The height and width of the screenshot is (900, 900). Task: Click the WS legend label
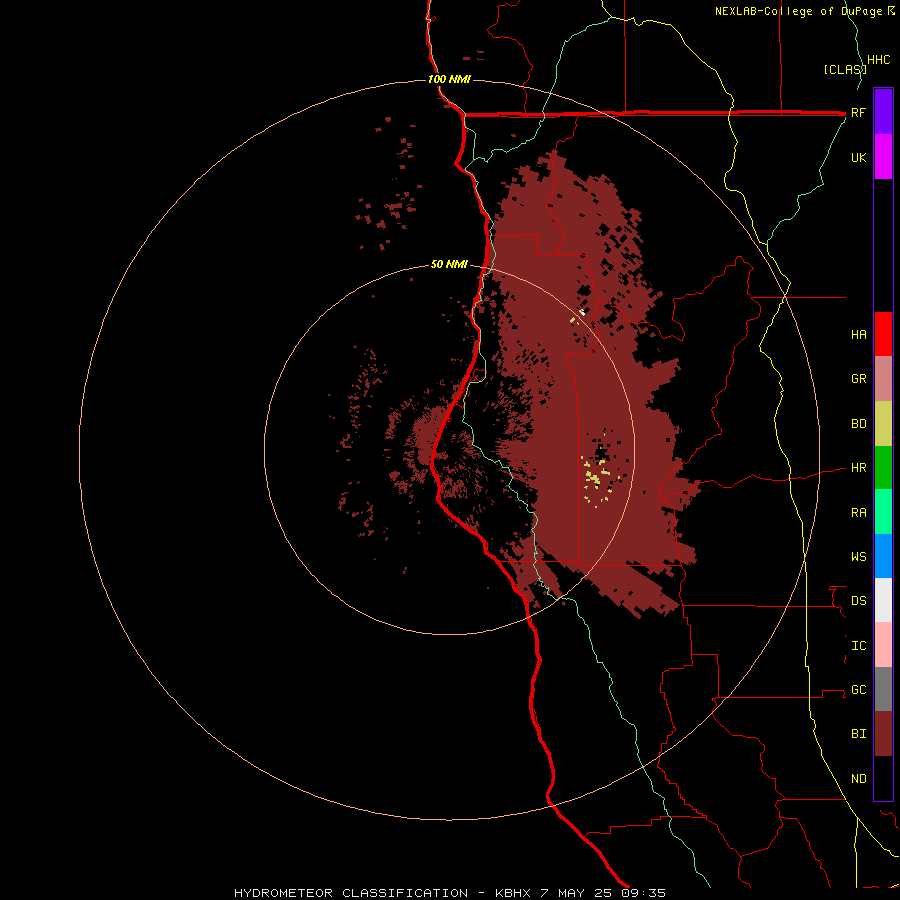pos(858,556)
